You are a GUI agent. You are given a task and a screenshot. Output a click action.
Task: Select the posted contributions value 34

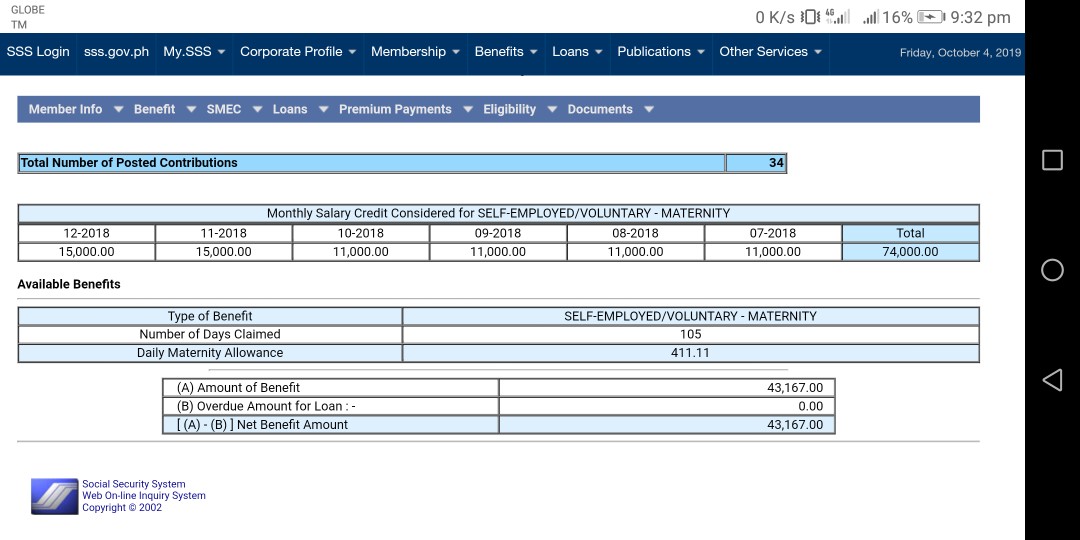coord(776,163)
